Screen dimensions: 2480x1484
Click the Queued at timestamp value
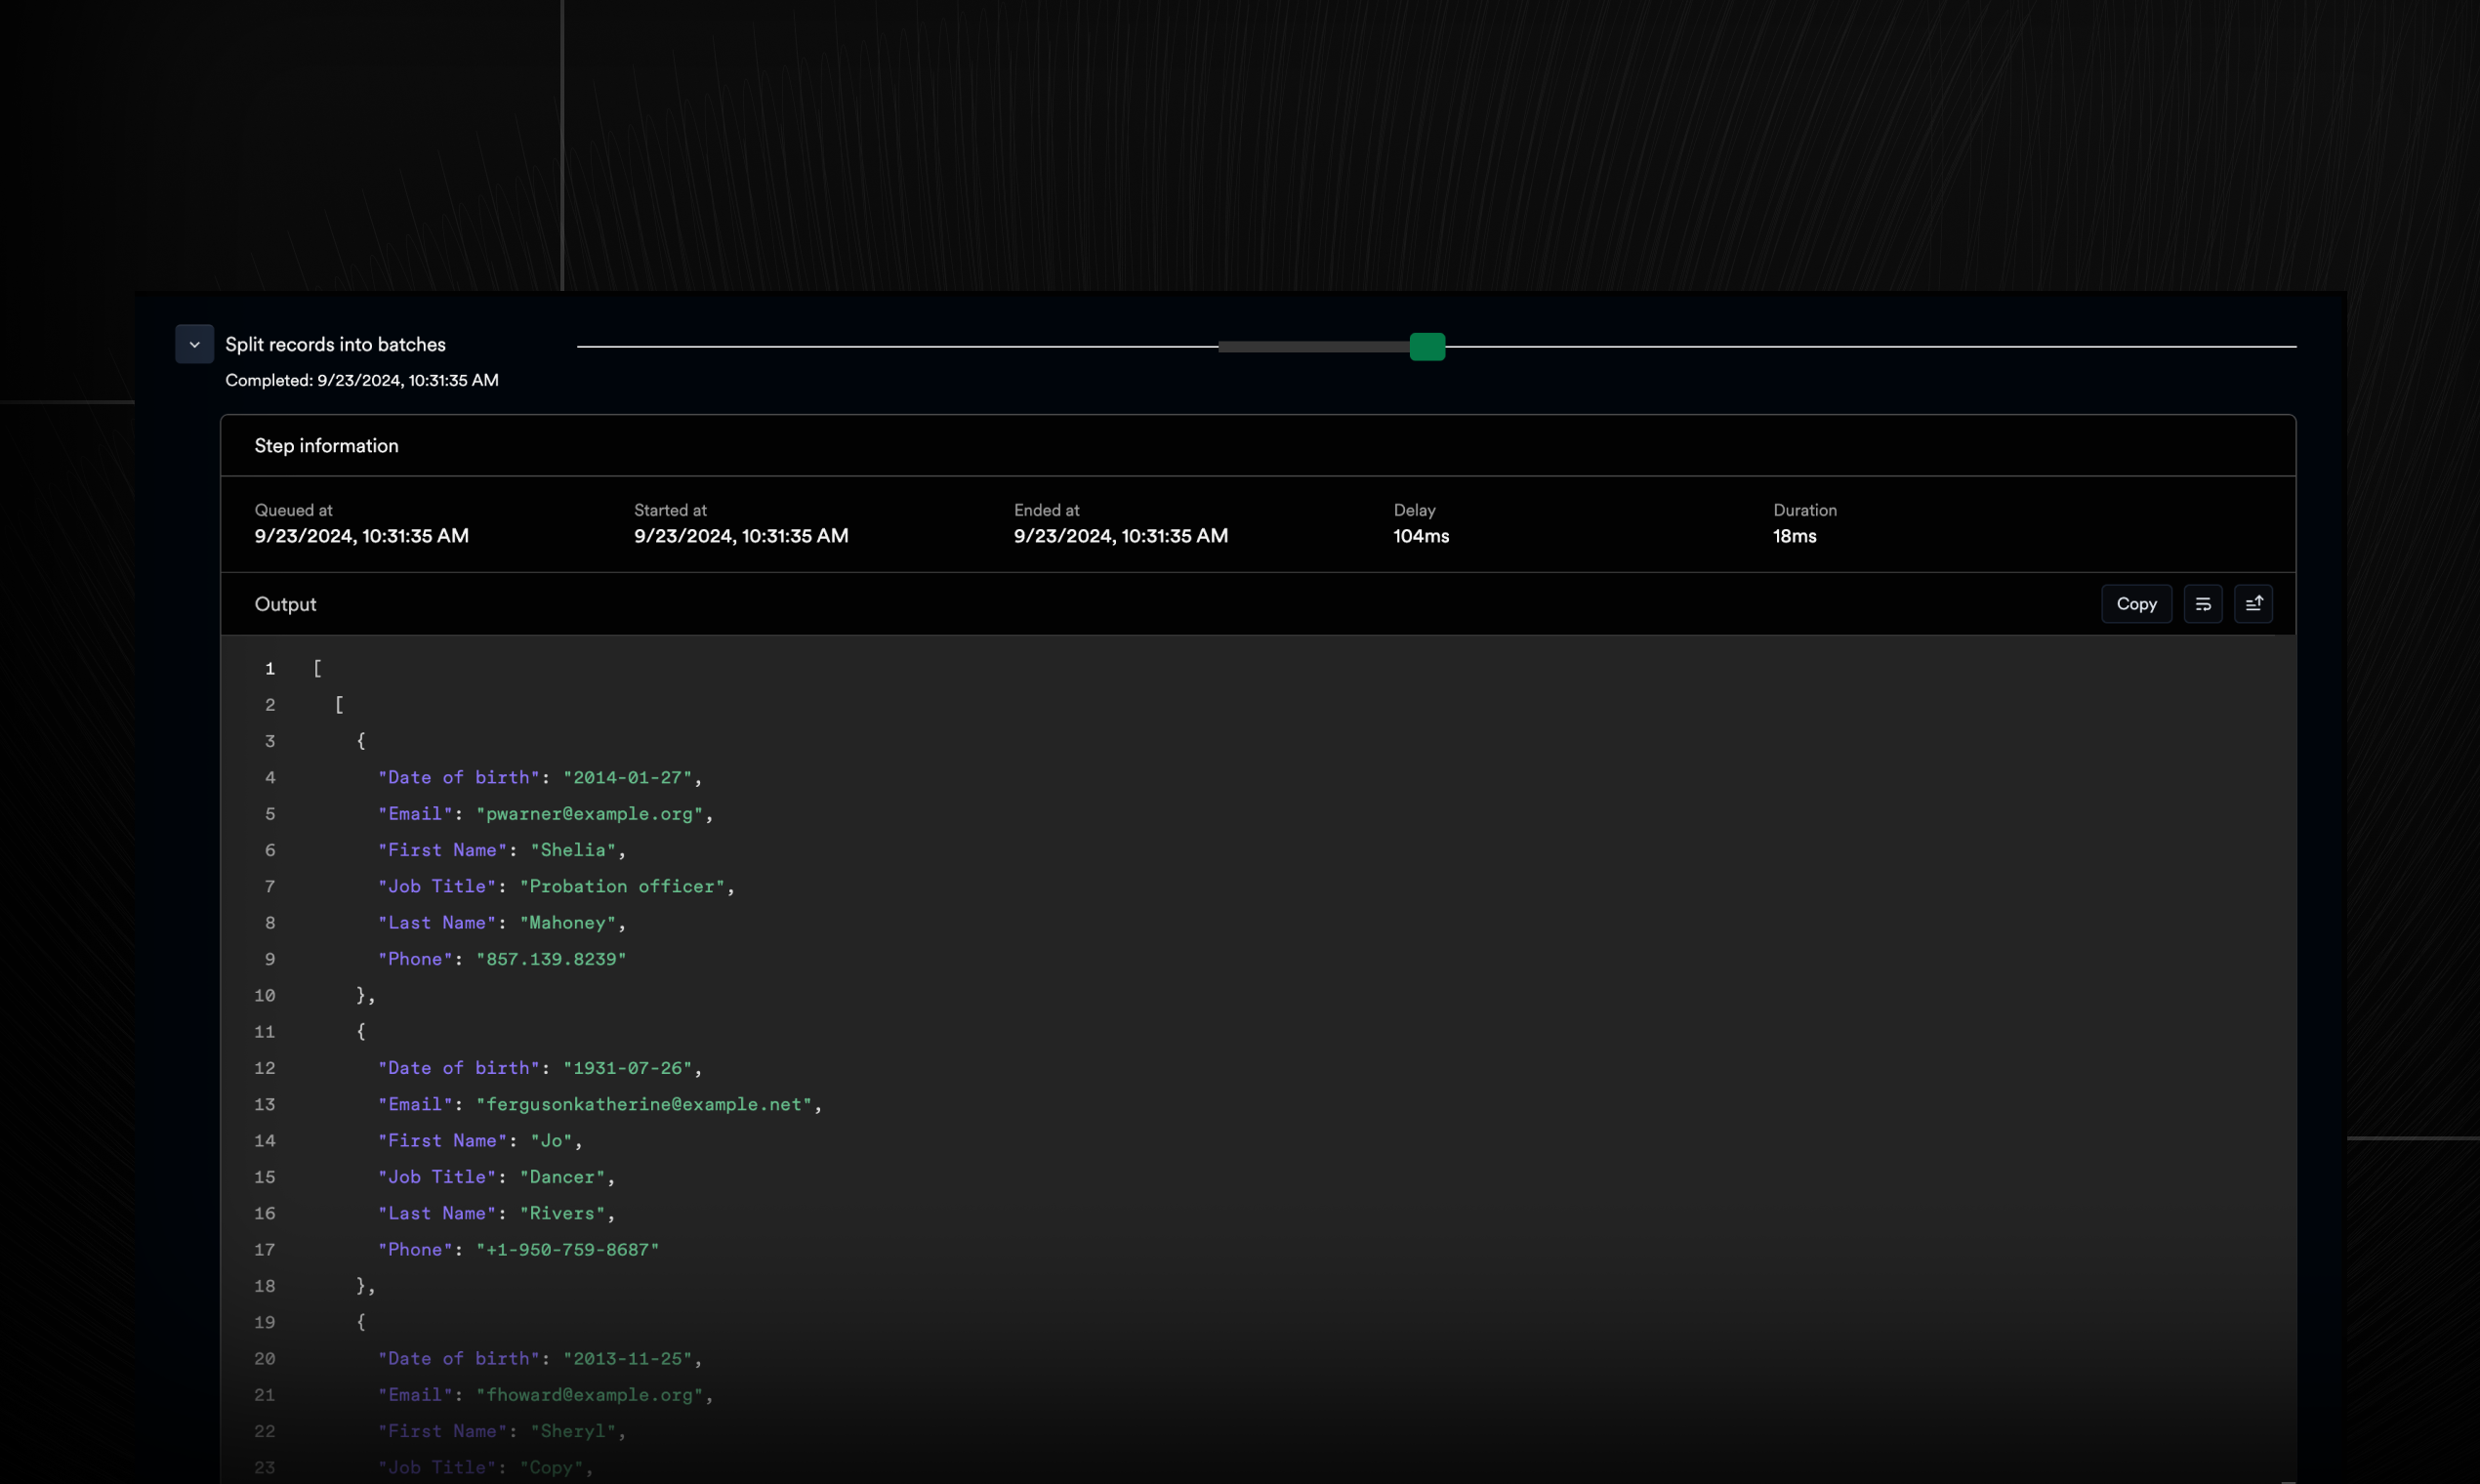pyautogui.click(x=361, y=536)
